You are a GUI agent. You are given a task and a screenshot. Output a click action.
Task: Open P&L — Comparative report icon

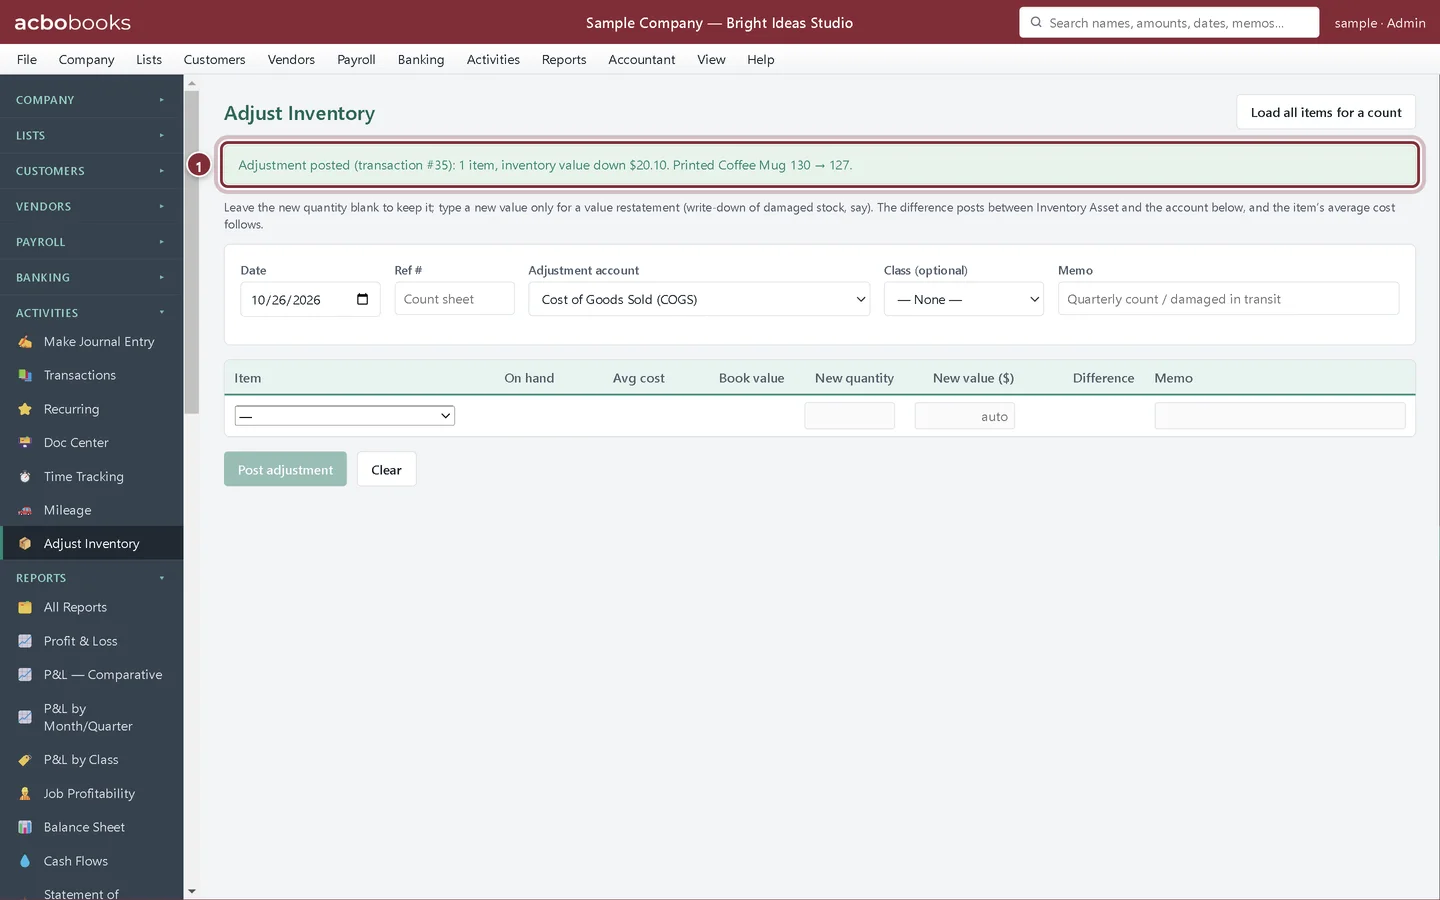coord(25,675)
